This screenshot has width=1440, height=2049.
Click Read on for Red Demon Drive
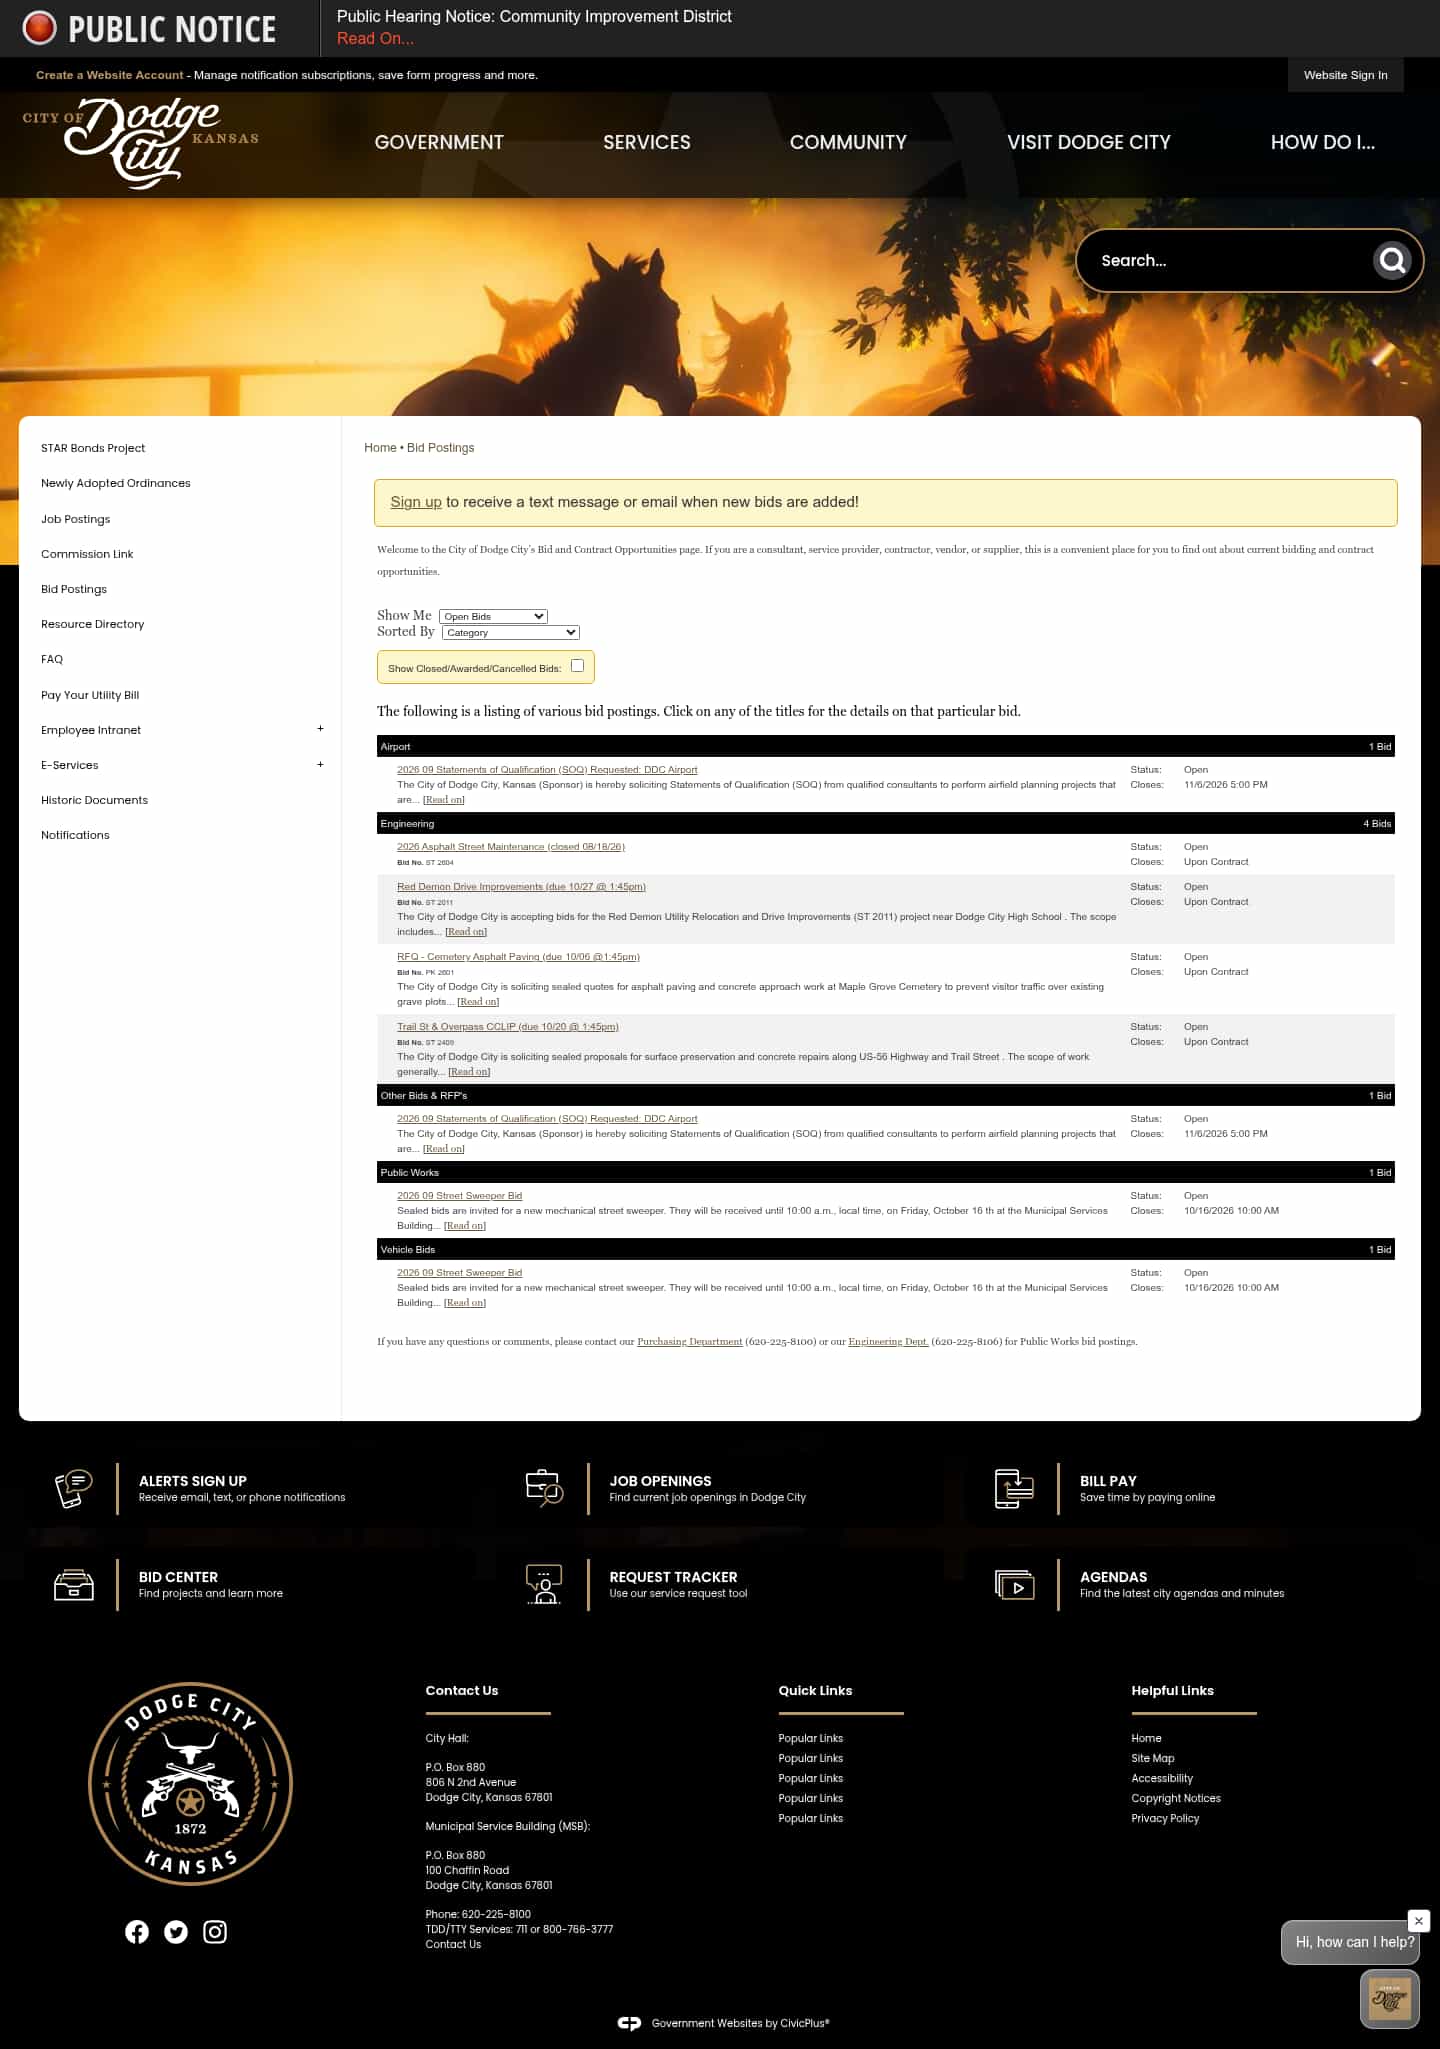coord(466,932)
